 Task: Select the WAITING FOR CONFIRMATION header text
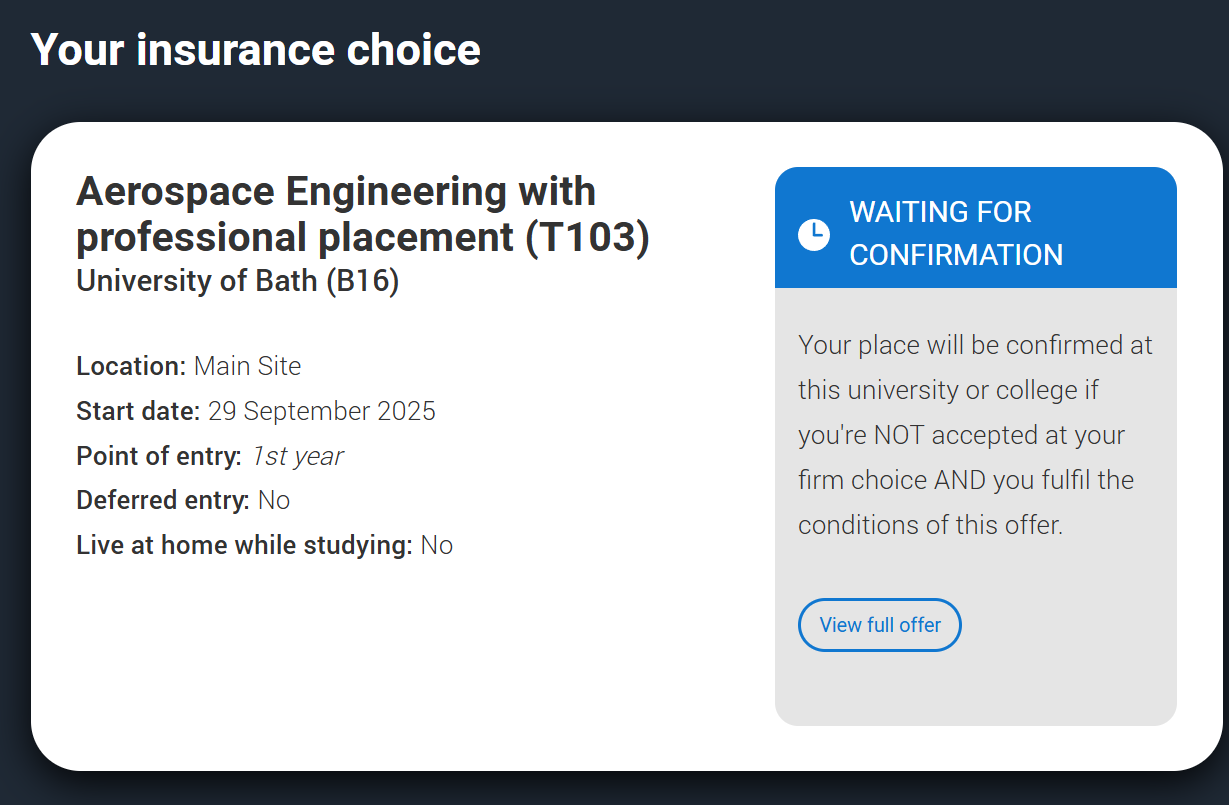coord(956,233)
